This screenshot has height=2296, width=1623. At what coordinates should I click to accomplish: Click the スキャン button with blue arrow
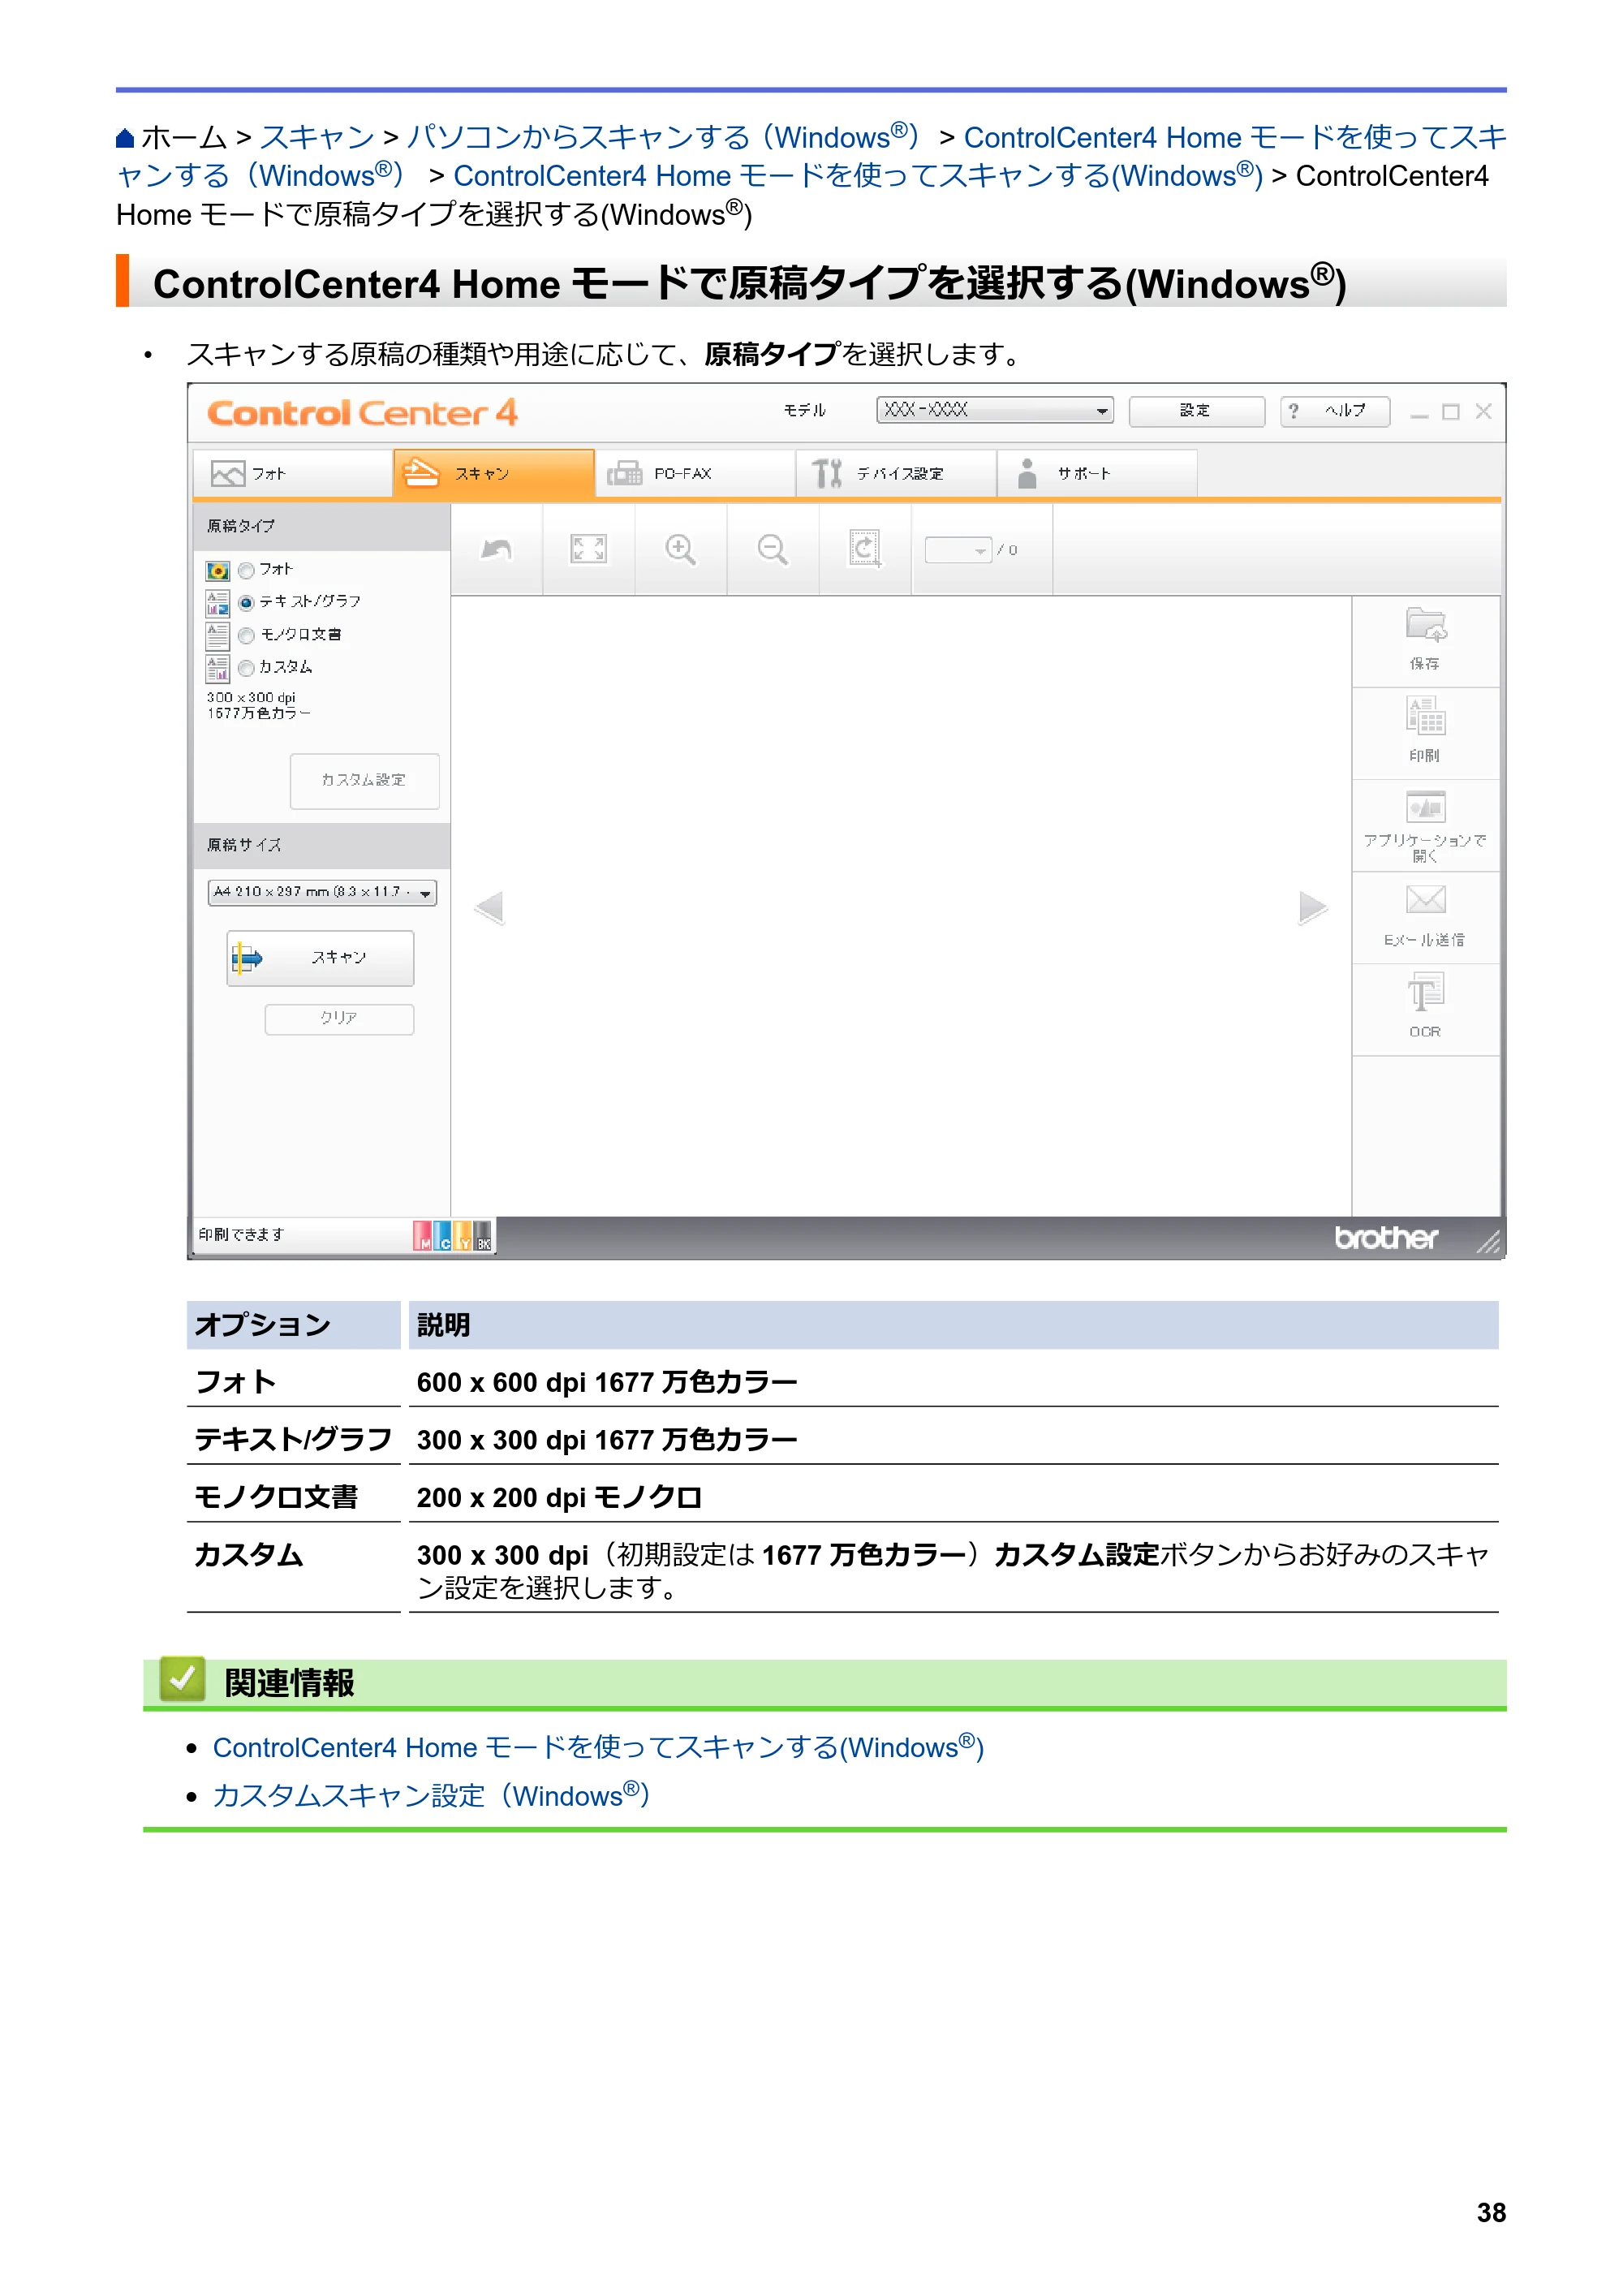point(320,958)
